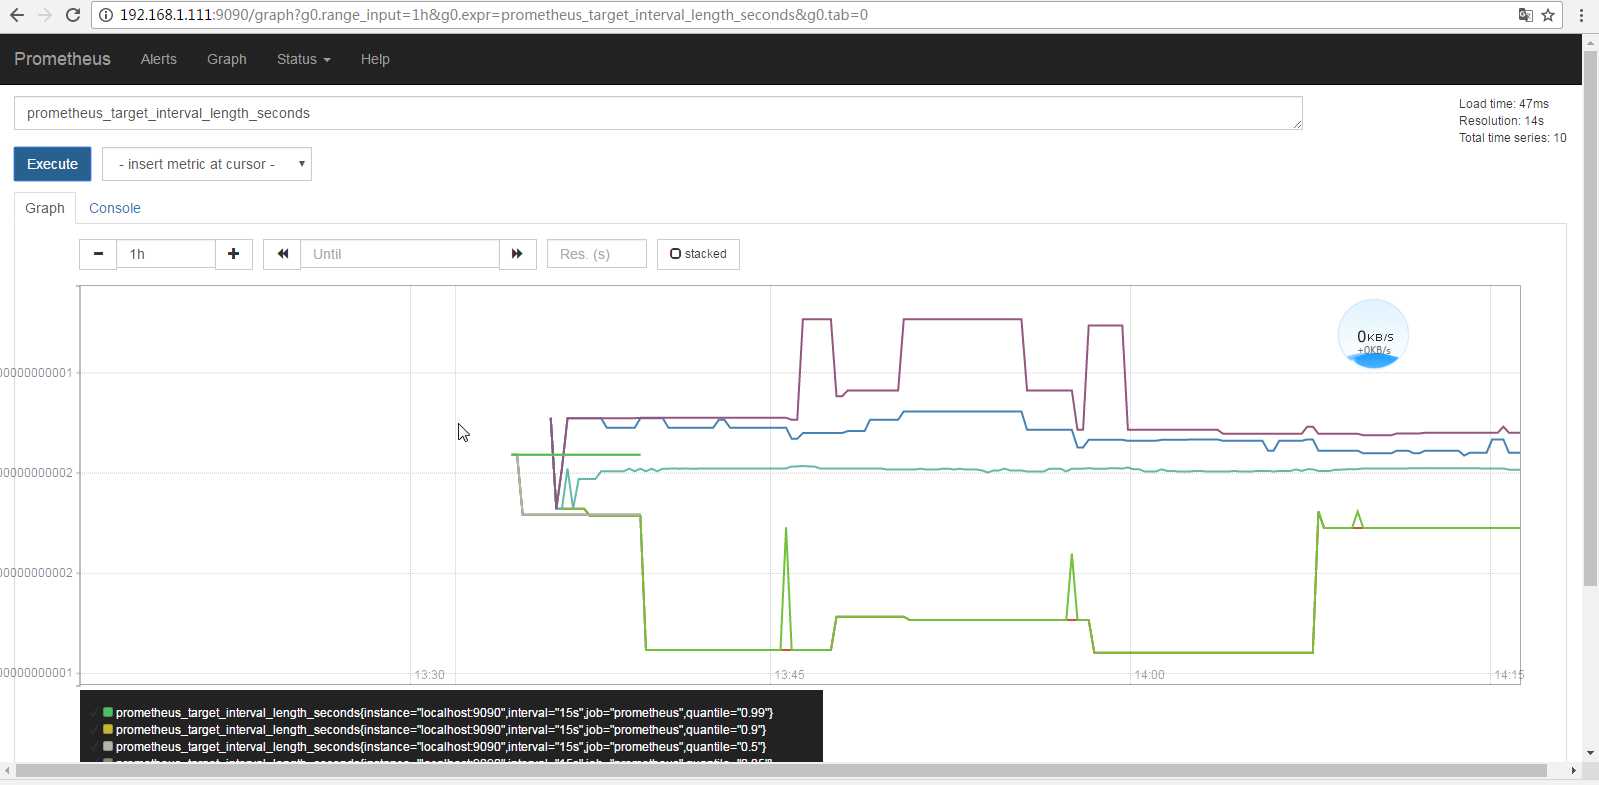Image resolution: width=1599 pixels, height=785 pixels.
Task: Open the Chrome menu with three dots
Action: (x=1581, y=15)
